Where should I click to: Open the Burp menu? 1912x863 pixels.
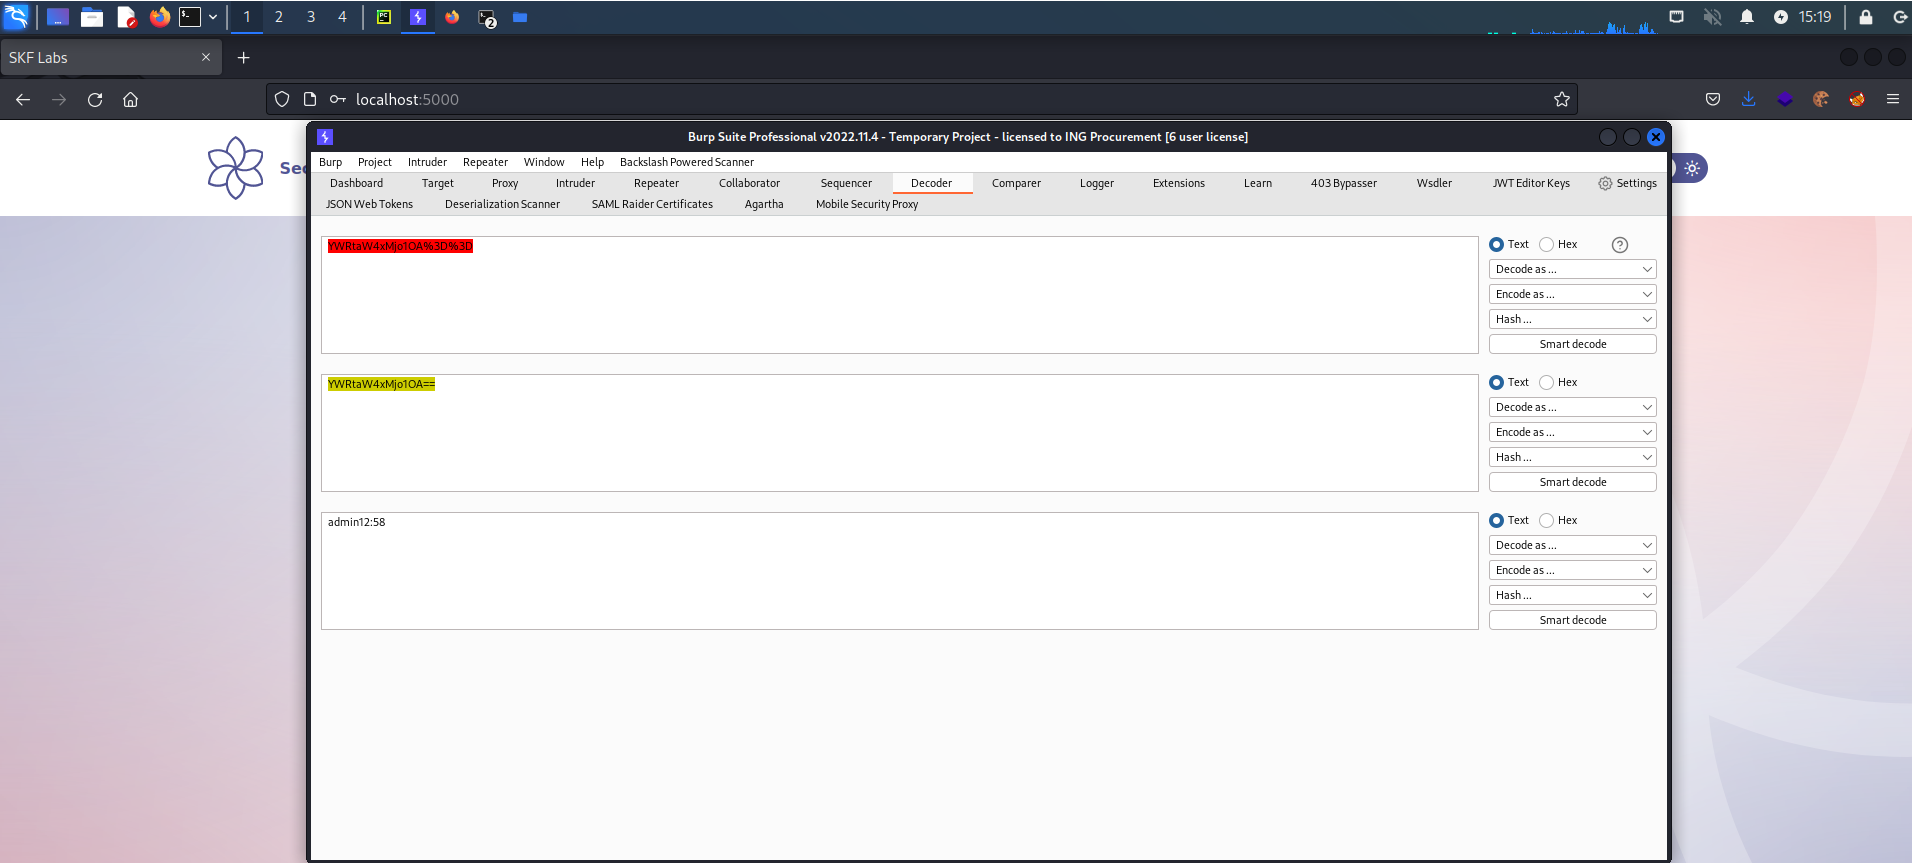(330, 162)
